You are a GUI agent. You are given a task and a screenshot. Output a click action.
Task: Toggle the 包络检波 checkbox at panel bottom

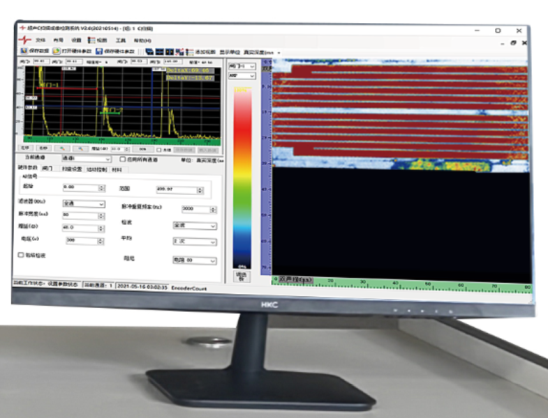coord(21,255)
